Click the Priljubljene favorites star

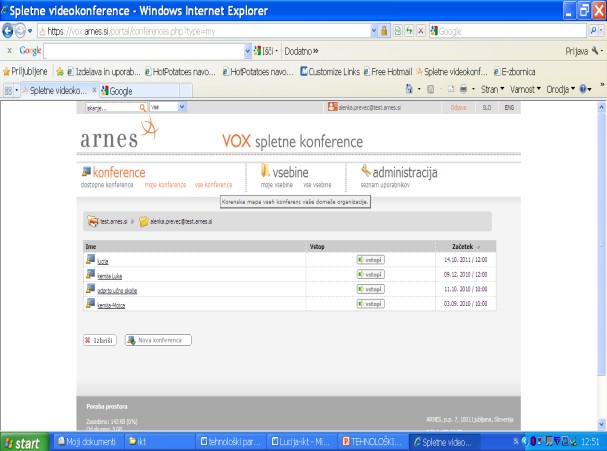tap(8, 72)
